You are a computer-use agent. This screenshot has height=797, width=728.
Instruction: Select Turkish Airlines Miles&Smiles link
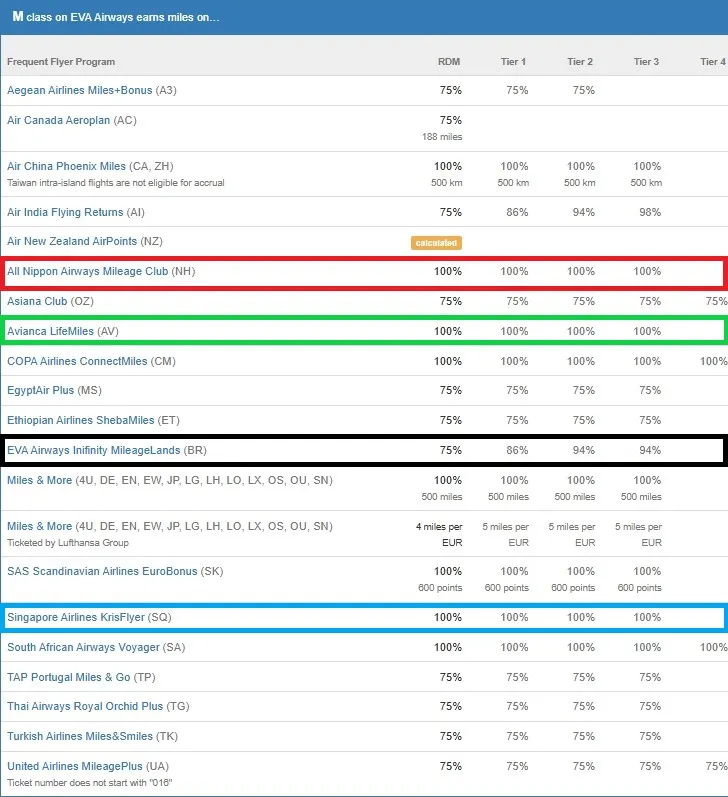click(x=80, y=737)
